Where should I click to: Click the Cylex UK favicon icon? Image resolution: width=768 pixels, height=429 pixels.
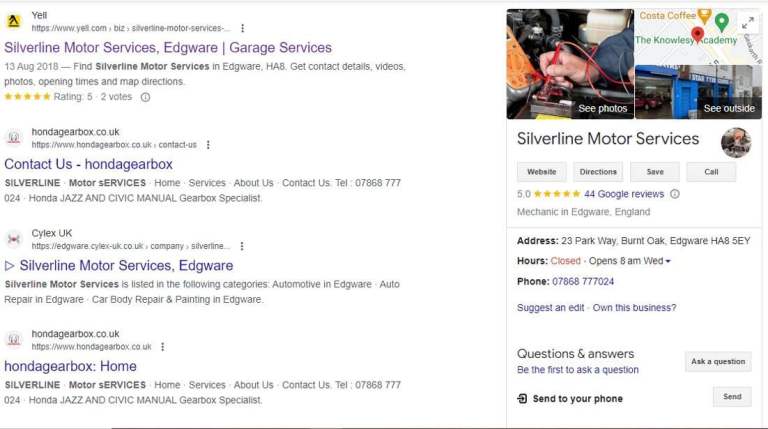tap(14, 239)
